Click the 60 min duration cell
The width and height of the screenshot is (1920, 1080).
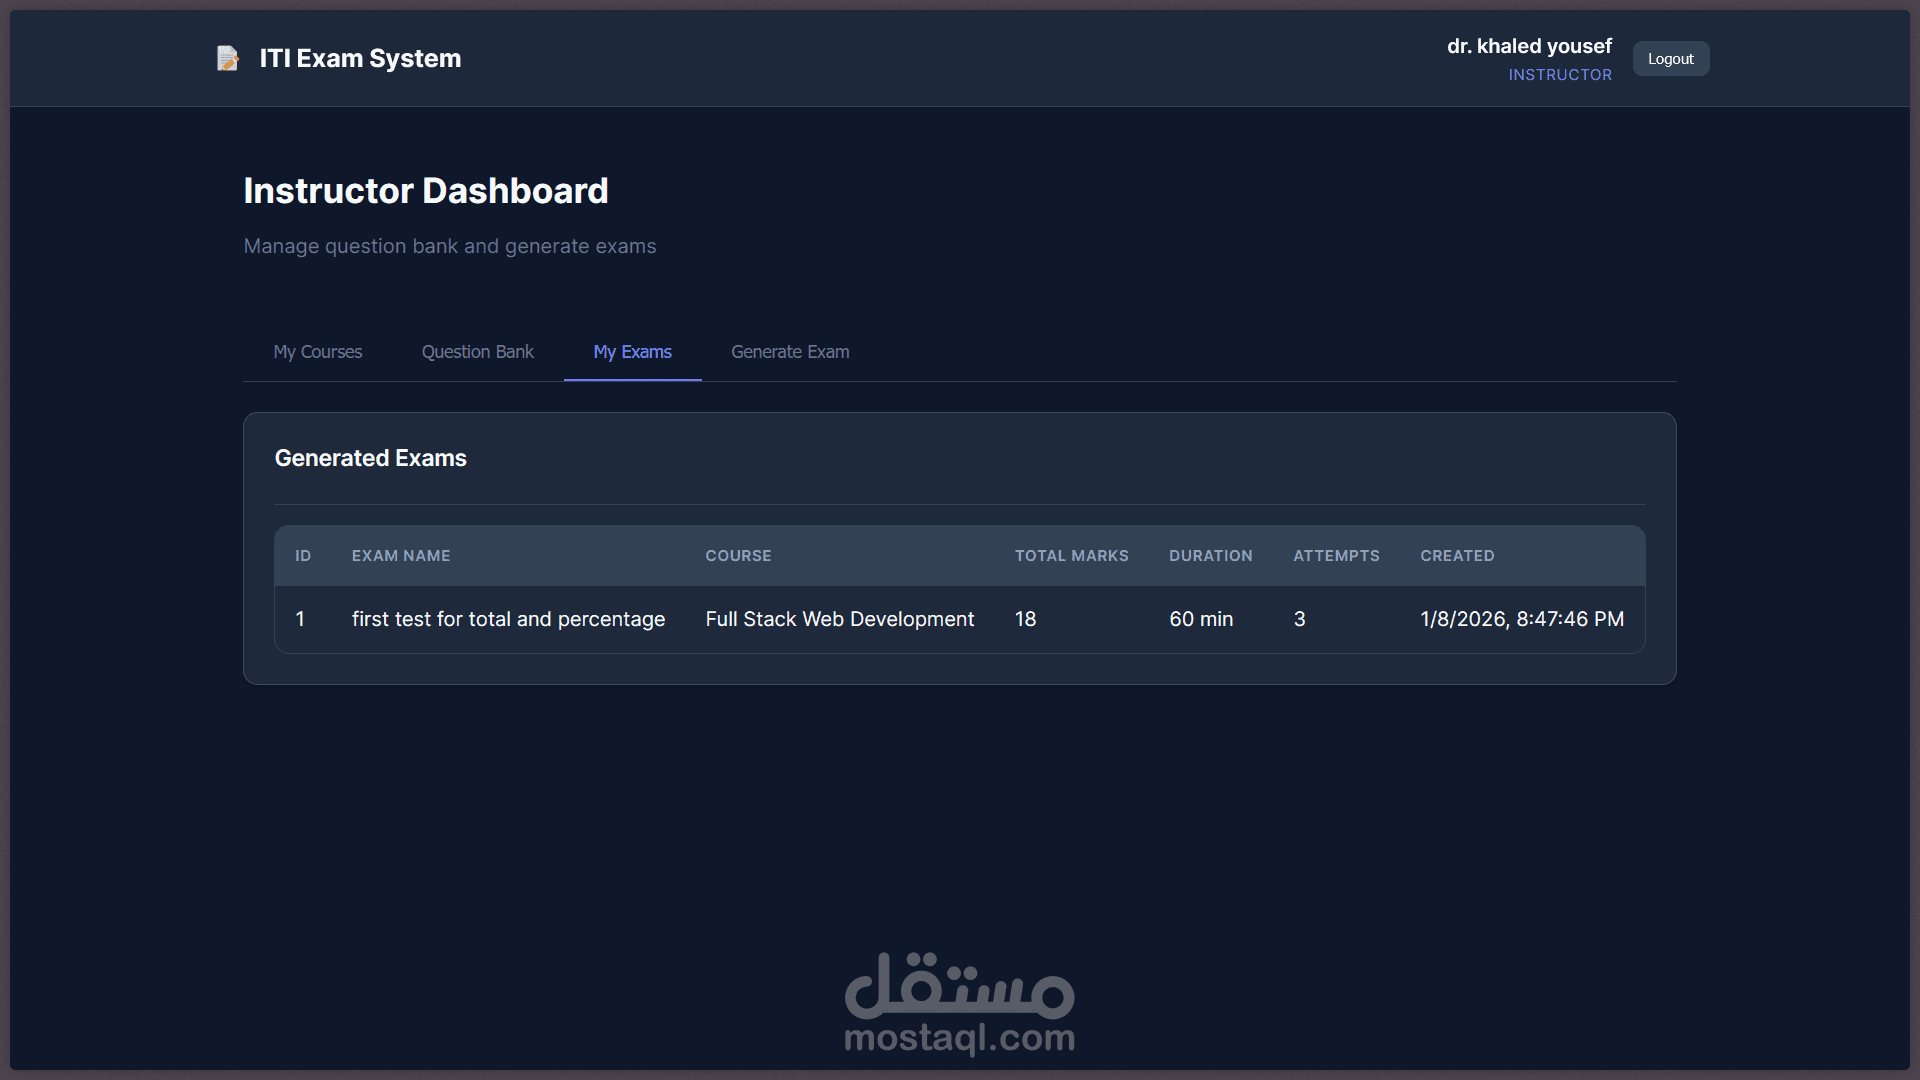[x=1201, y=620]
